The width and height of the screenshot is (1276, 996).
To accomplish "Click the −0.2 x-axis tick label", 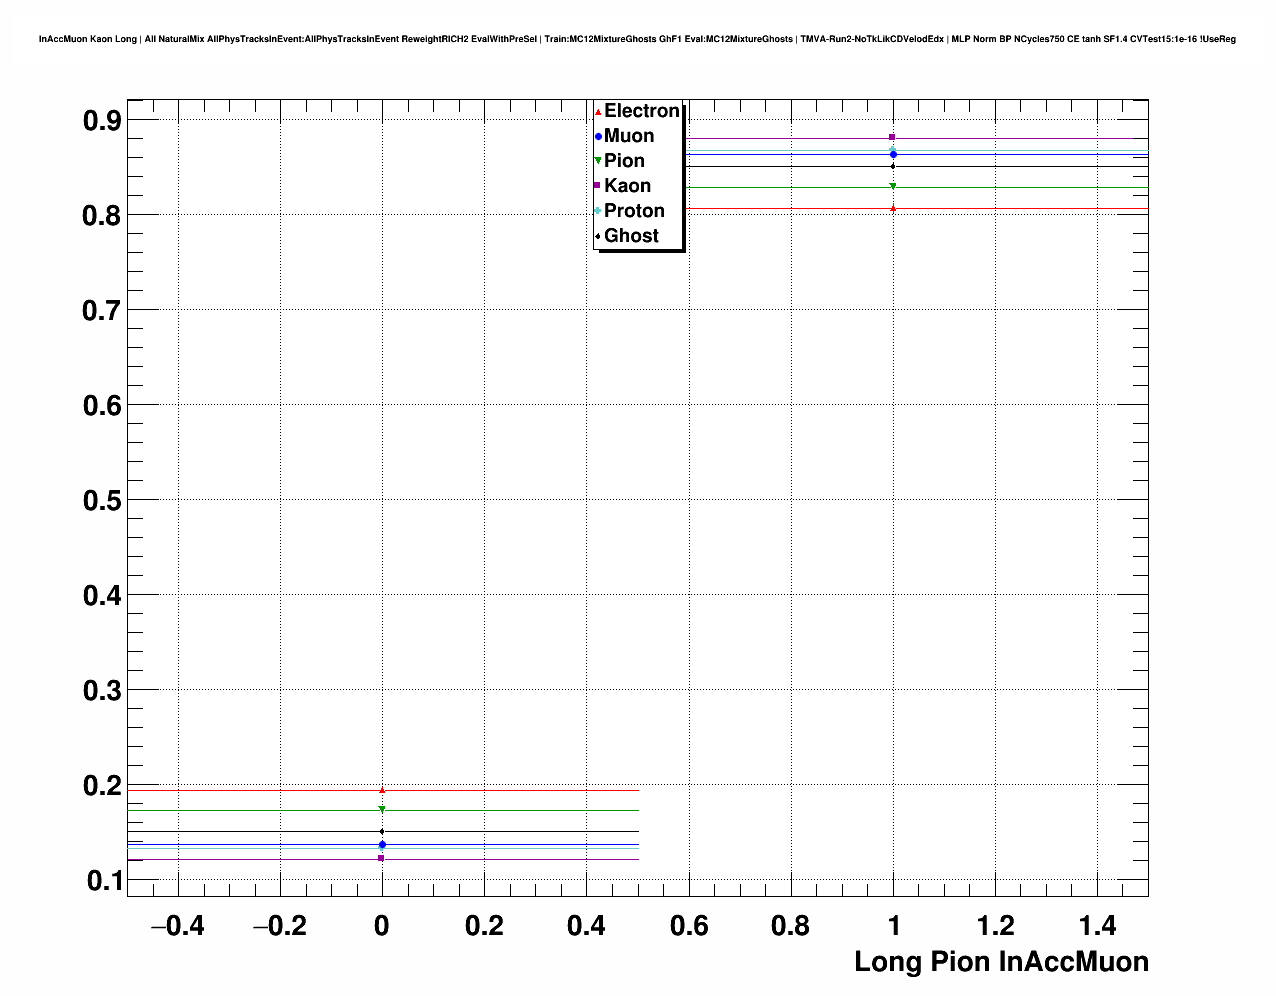I will pyautogui.click(x=279, y=926).
